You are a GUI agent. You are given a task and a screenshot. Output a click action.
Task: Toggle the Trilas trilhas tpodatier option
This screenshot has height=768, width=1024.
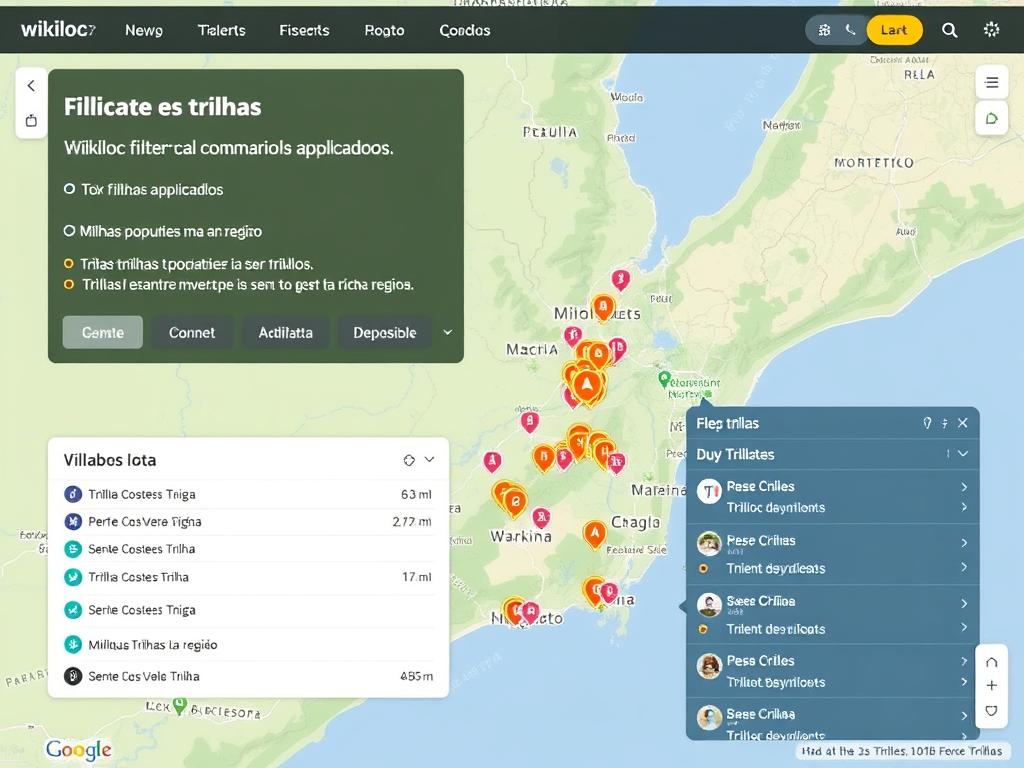[69, 264]
